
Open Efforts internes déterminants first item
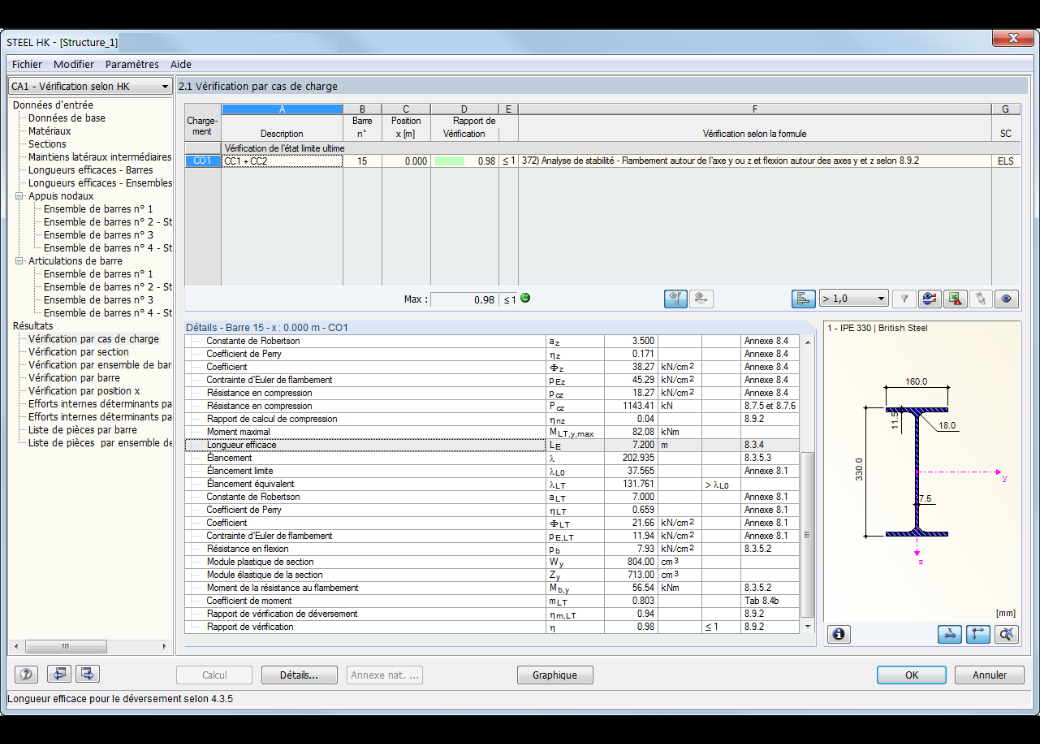point(99,404)
